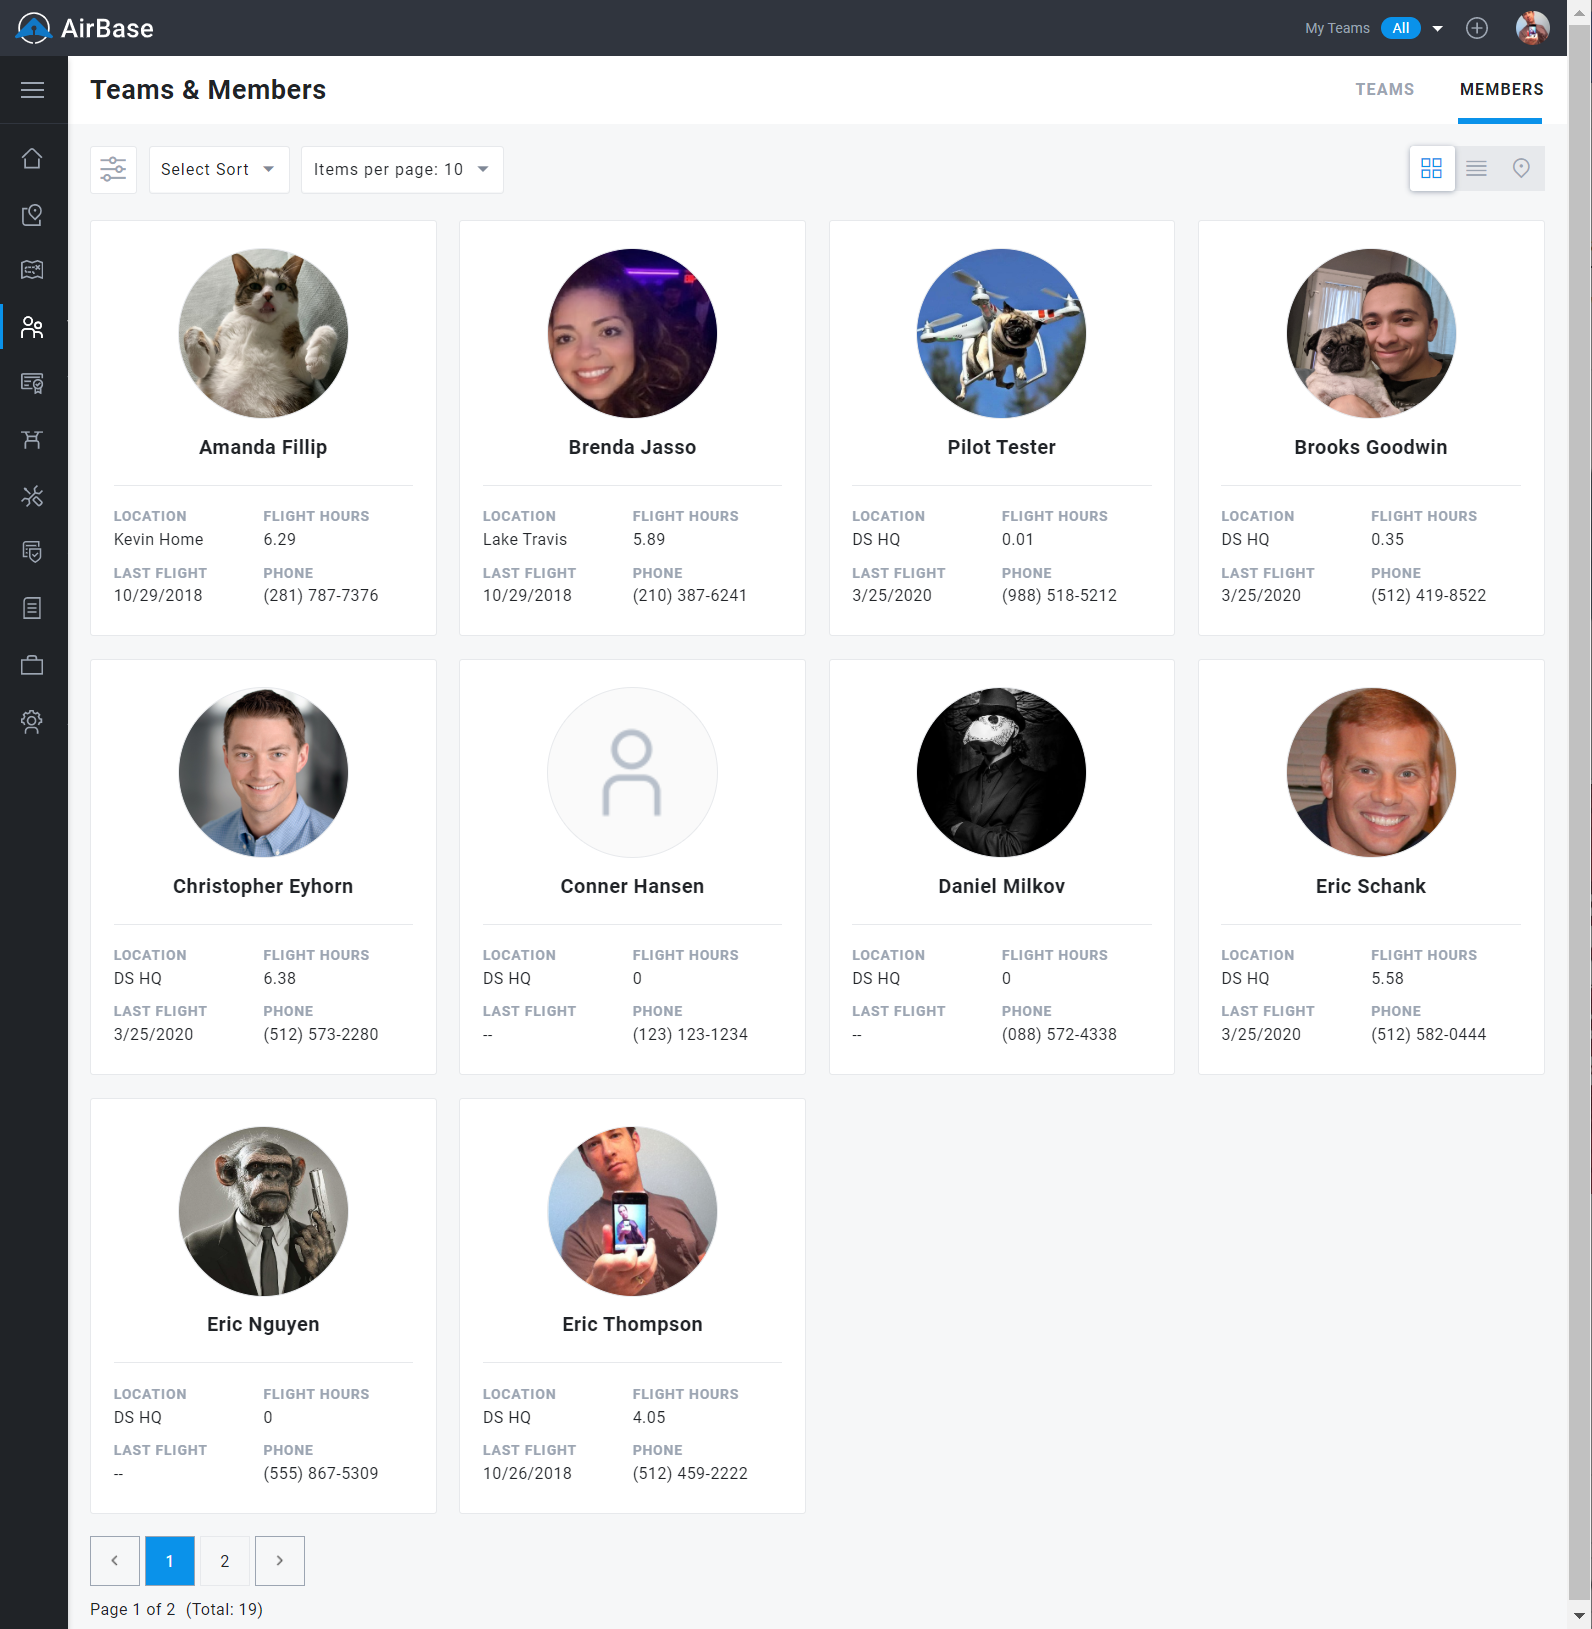Go to next page arrow
This screenshot has height=1629, width=1592.
280,1560
